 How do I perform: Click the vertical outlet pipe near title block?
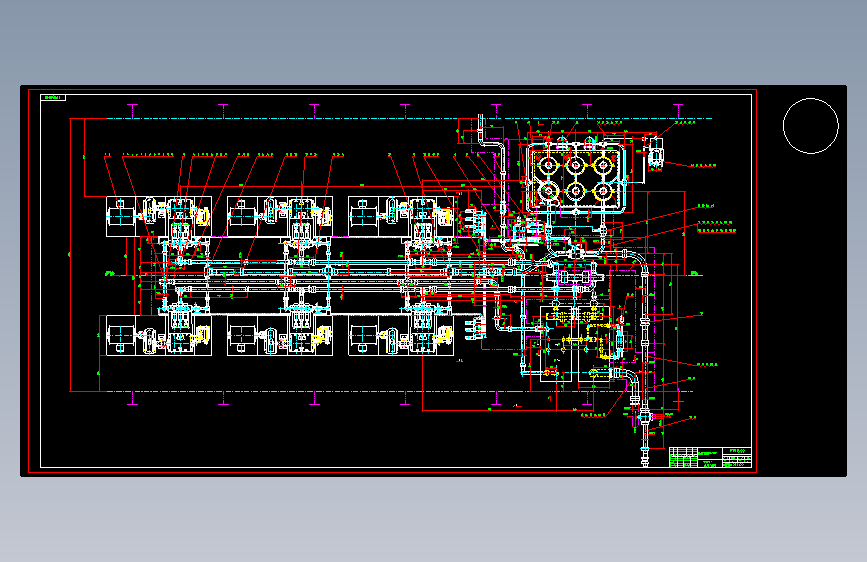(x=645, y=438)
